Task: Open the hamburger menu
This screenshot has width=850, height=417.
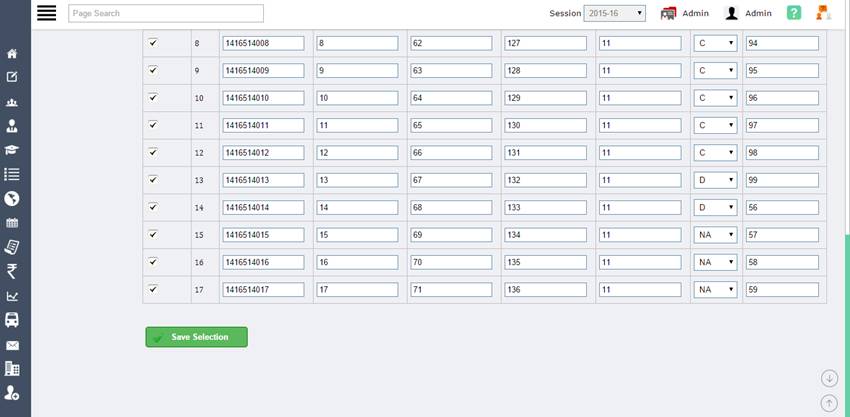Action: (x=46, y=13)
